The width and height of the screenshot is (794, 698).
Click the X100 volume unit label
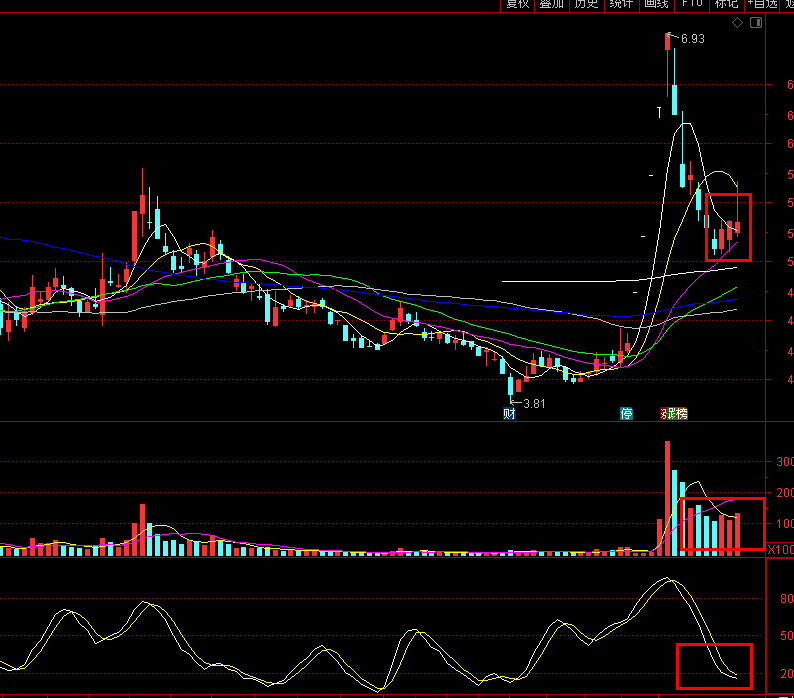780,550
